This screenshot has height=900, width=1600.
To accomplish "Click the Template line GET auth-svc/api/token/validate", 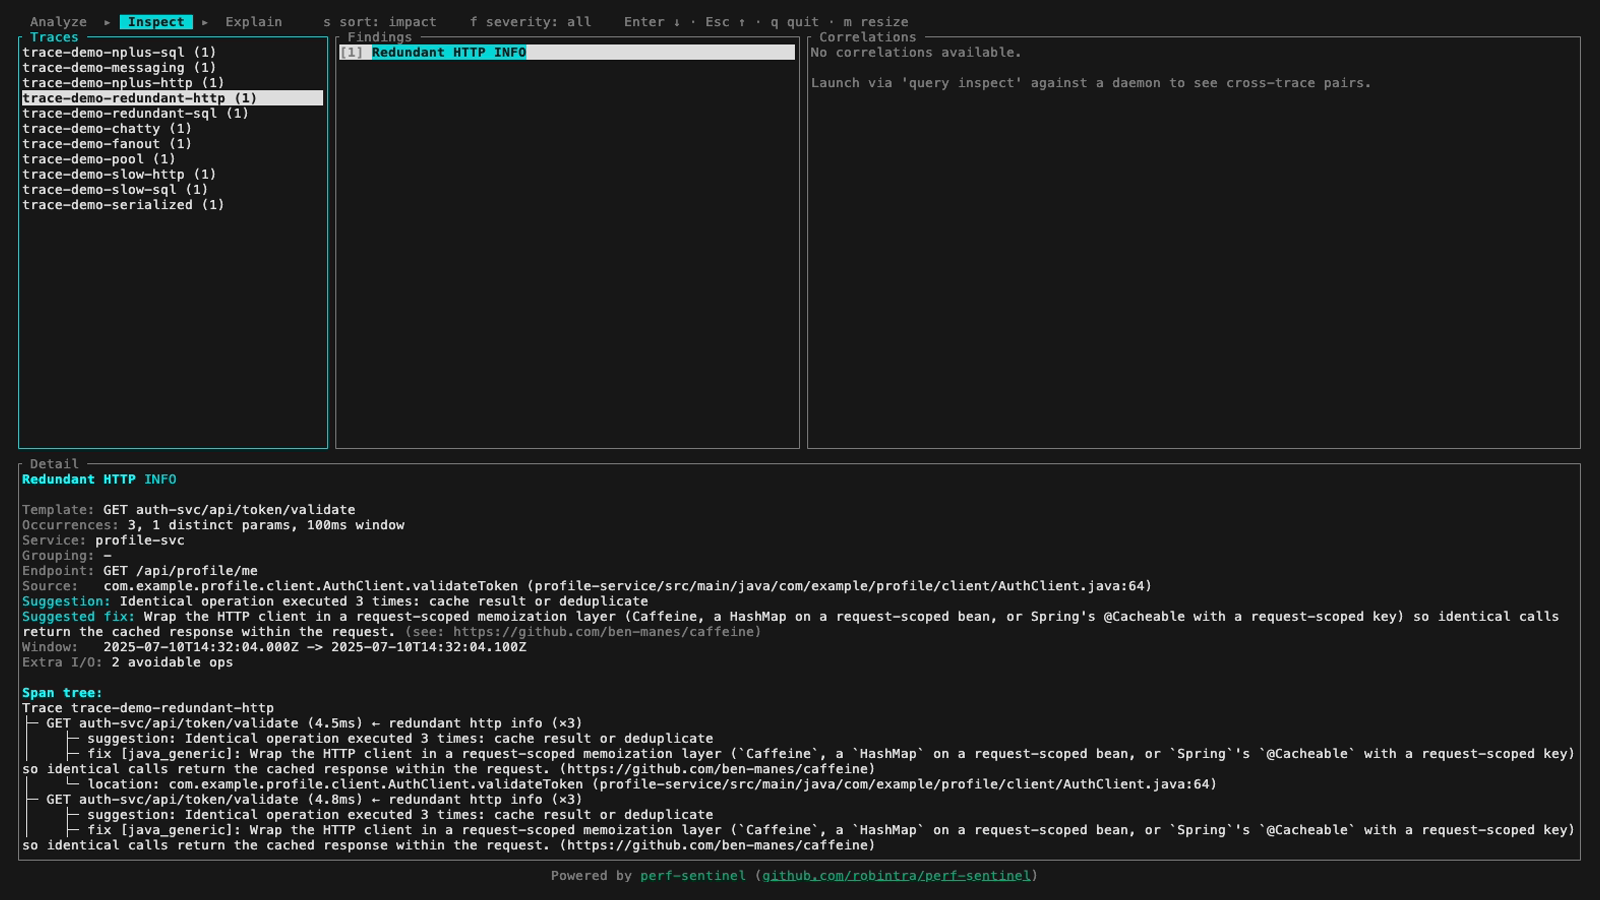I will pyautogui.click(x=189, y=510).
